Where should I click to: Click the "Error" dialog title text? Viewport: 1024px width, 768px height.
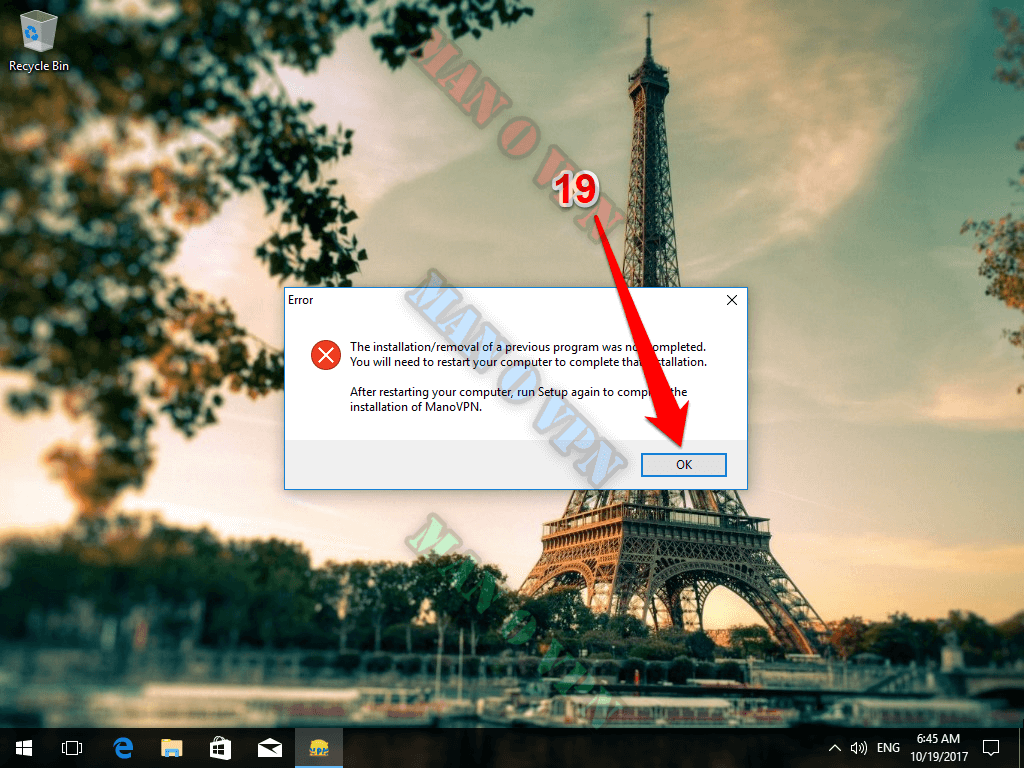point(300,300)
